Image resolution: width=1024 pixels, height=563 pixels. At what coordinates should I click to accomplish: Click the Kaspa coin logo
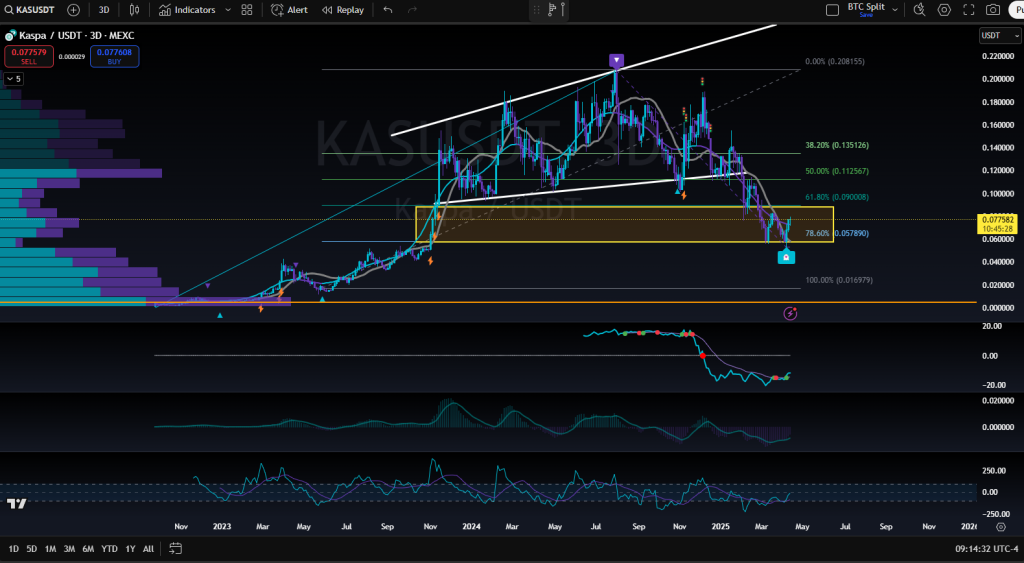pyautogui.click(x=10, y=35)
